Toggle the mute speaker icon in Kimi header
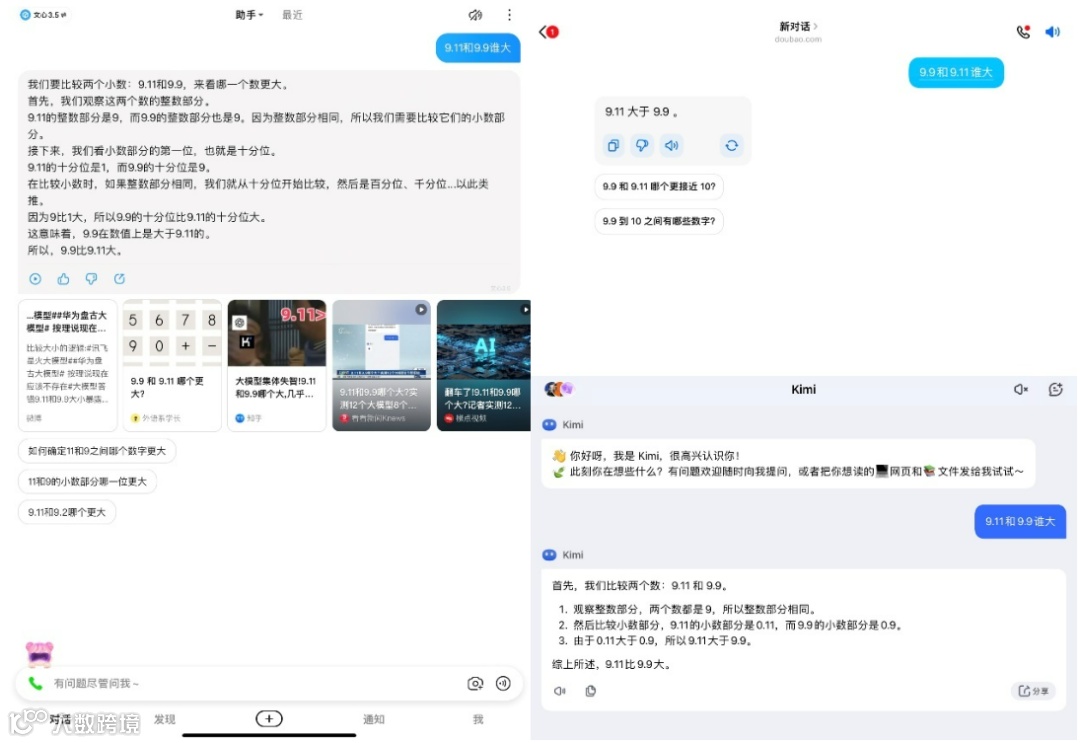The image size is (1080, 743). click(1021, 389)
